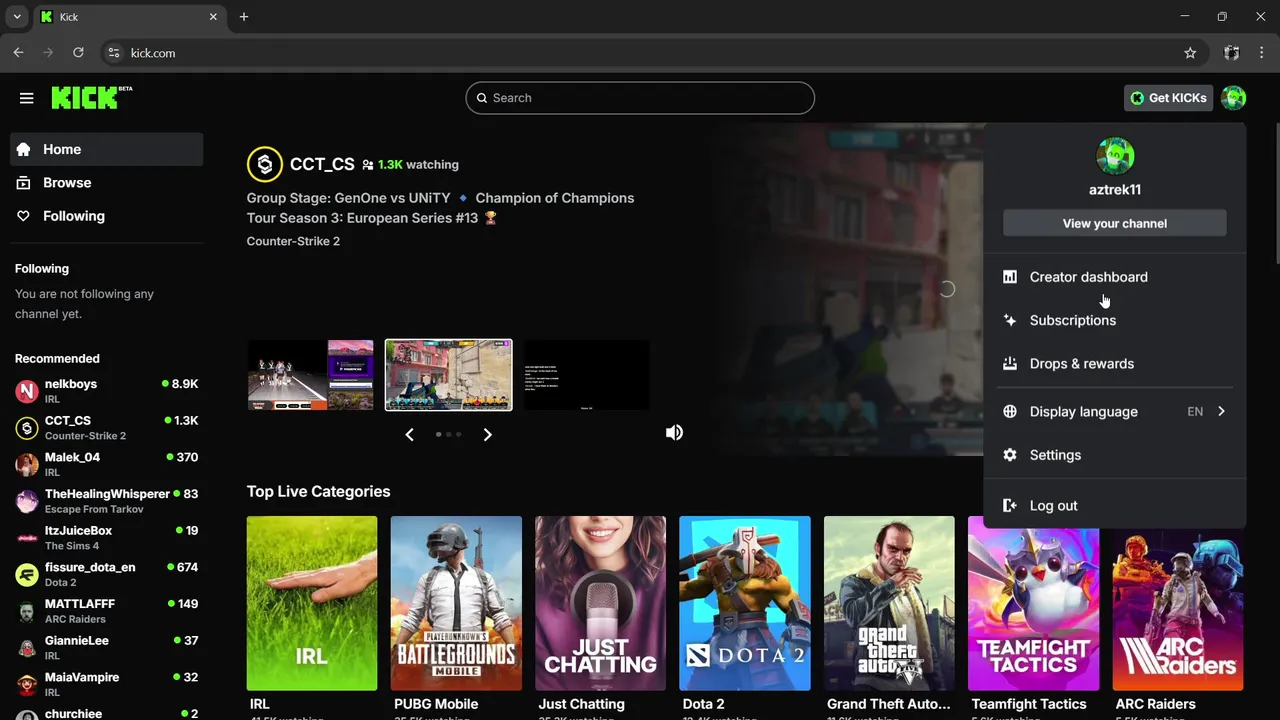Bookmark this page with star icon

click(1190, 53)
